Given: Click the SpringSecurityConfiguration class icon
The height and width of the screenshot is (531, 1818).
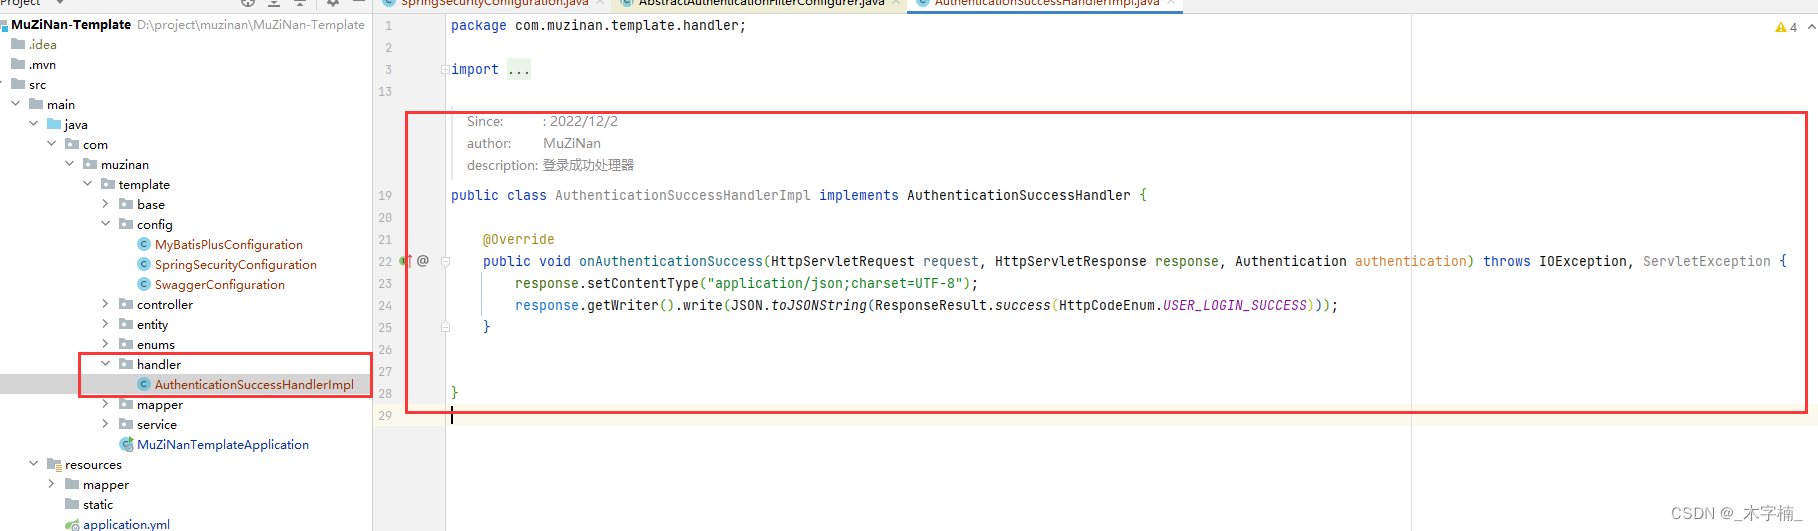Looking at the screenshot, I should [x=144, y=264].
